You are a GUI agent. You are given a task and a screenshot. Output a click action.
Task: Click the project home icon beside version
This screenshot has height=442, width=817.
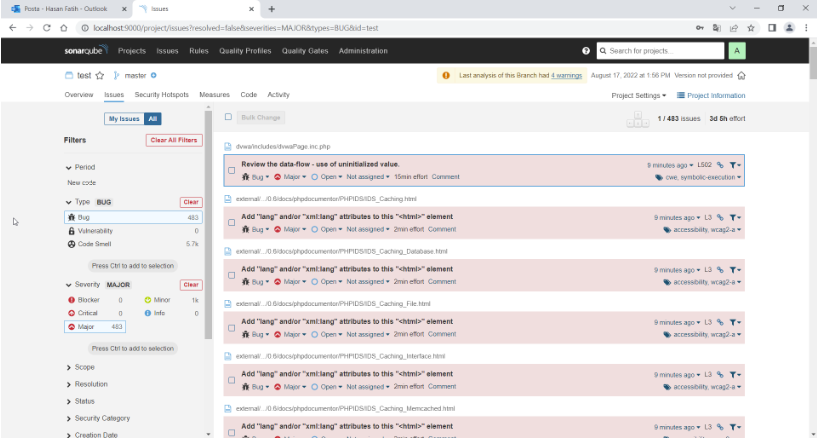[741, 75]
